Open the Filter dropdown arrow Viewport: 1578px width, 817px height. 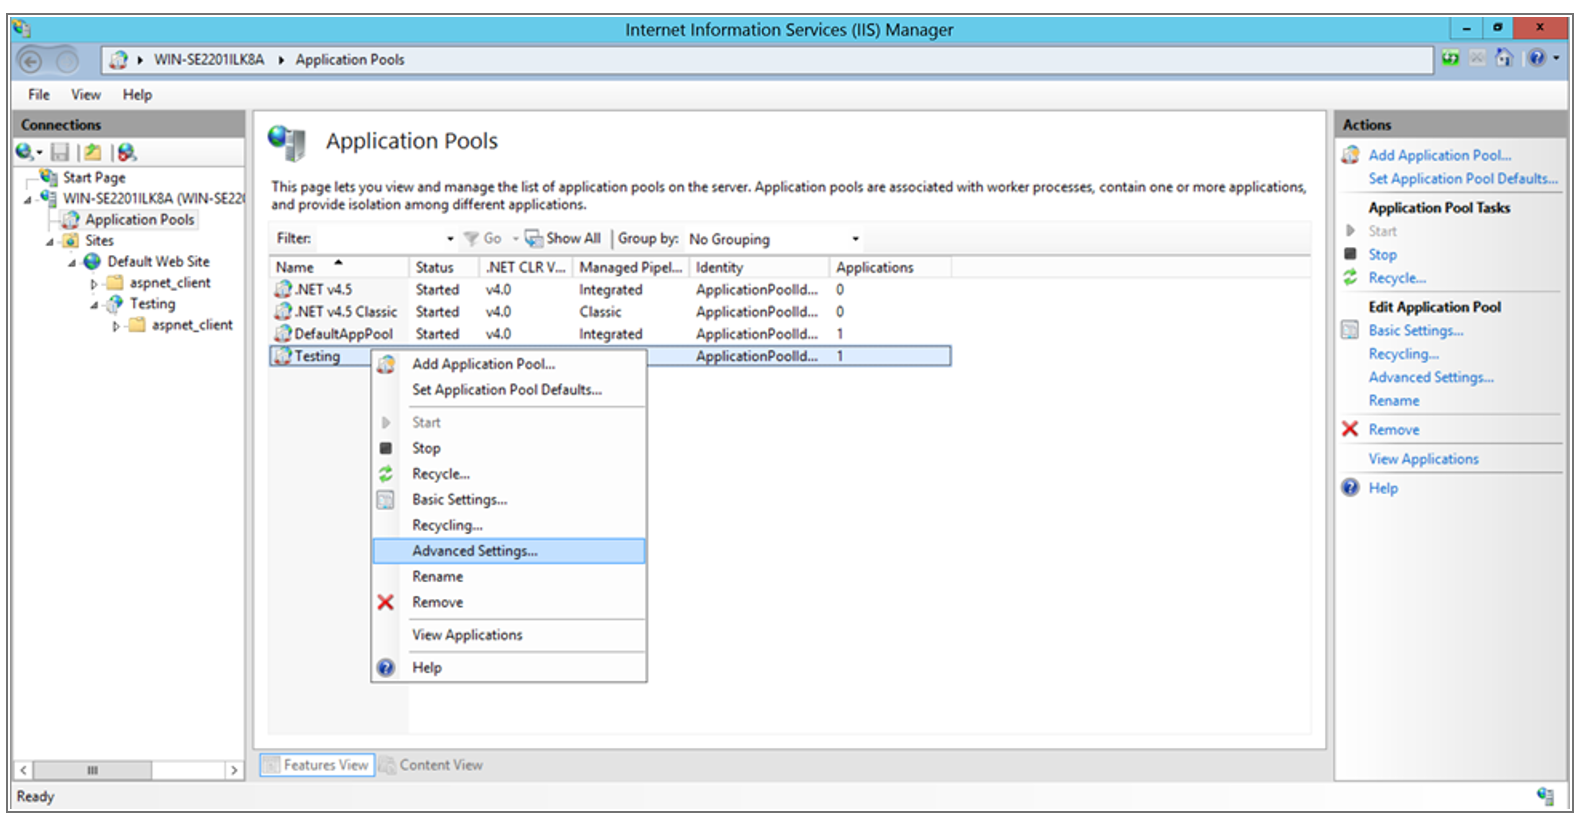[450, 238]
